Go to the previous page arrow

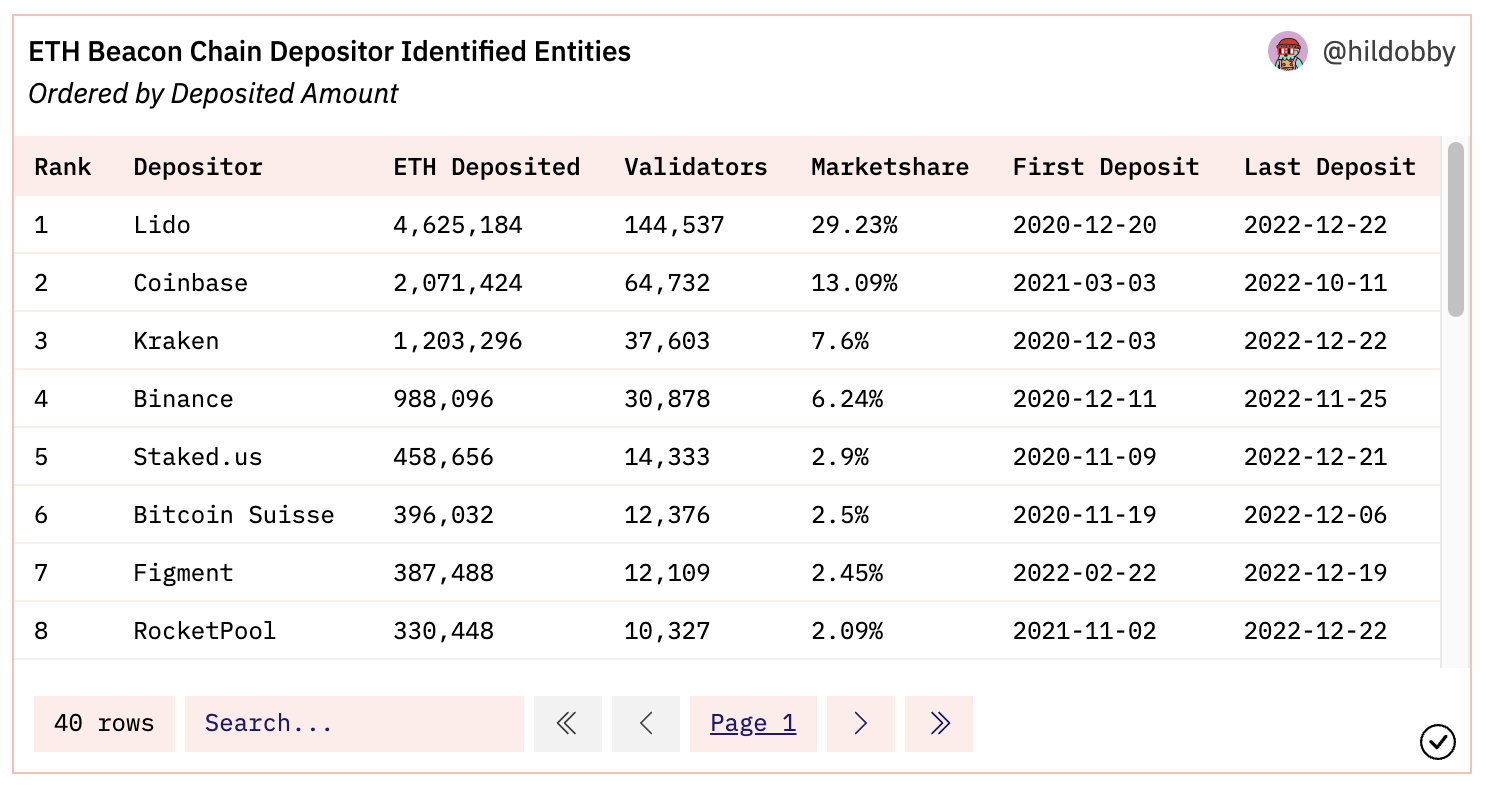[x=645, y=724]
